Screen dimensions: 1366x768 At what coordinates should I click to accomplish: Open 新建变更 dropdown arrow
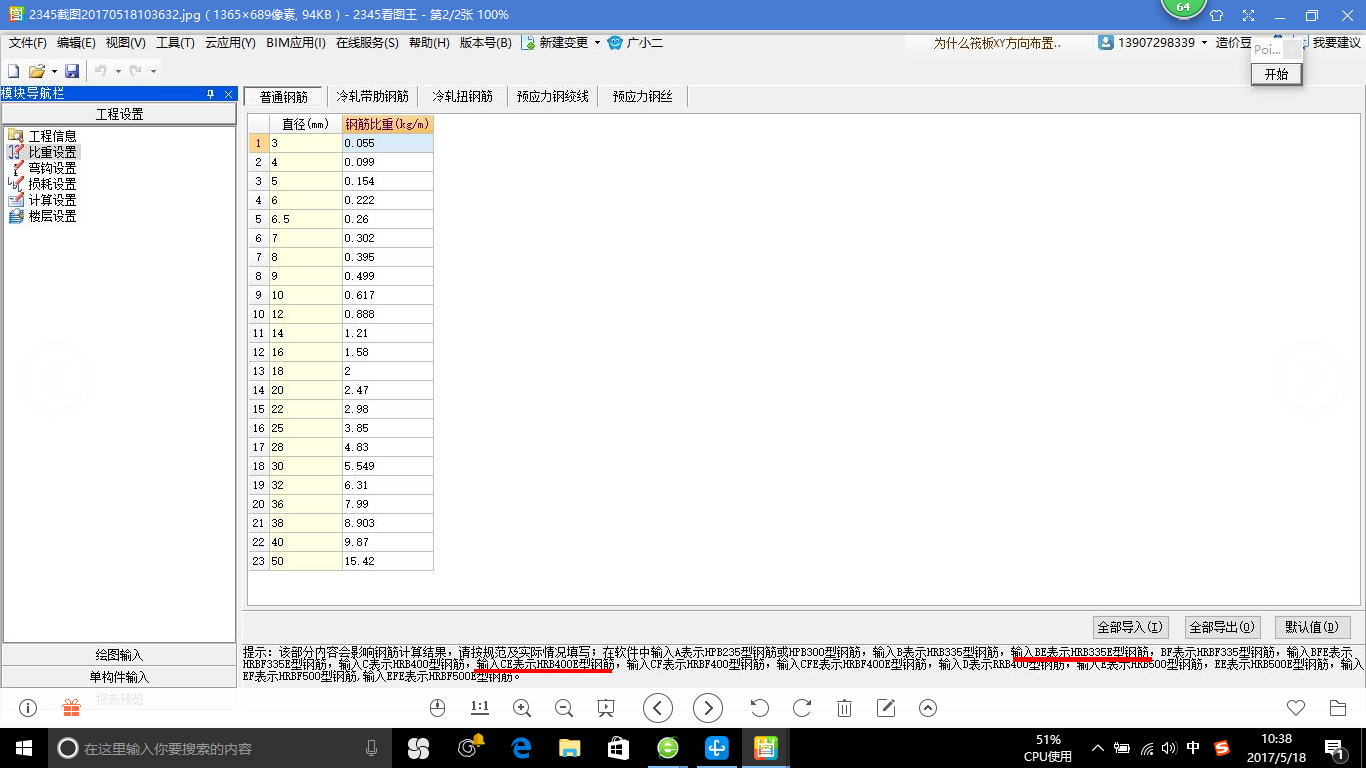(x=597, y=43)
